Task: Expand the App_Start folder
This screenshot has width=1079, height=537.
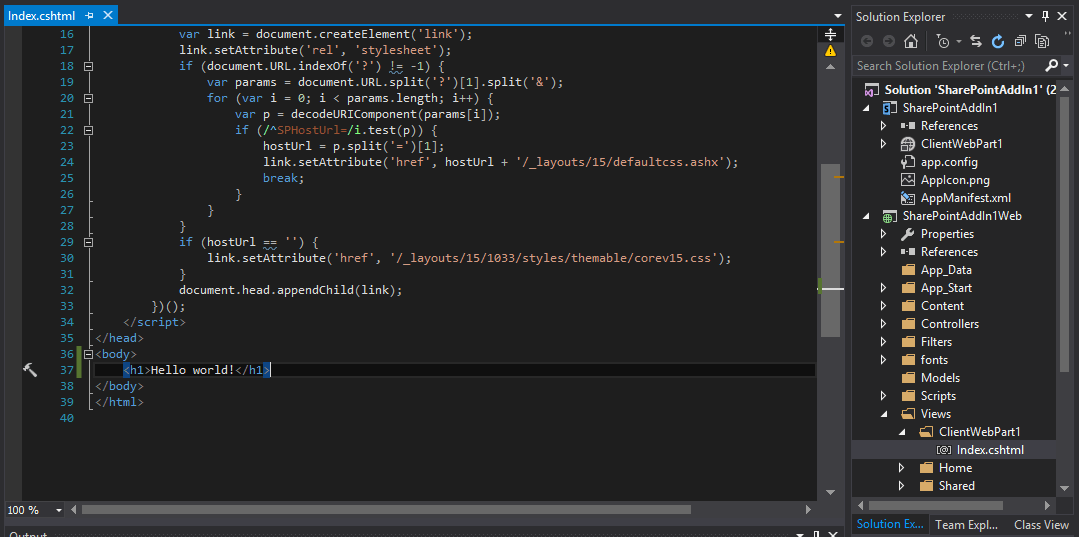Action: pos(884,288)
